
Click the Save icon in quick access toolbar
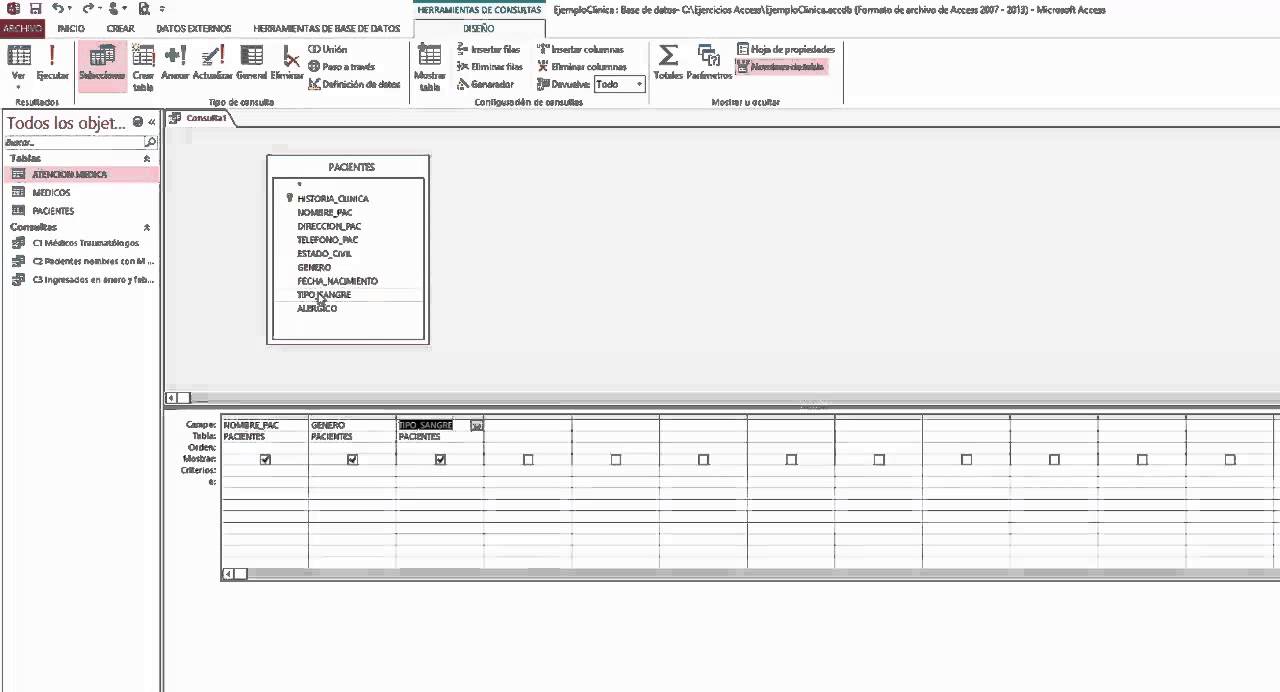35,9
